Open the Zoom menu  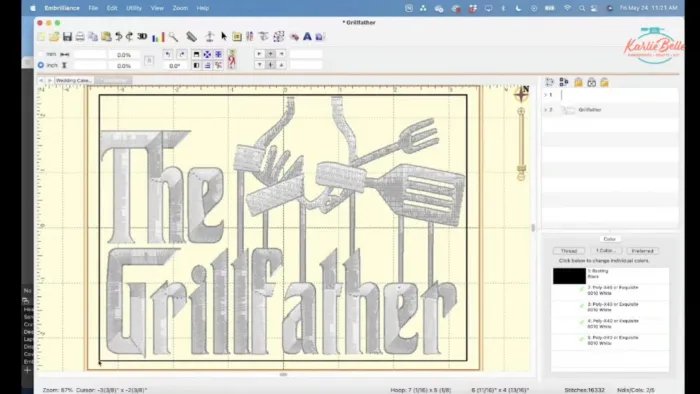point(180,8)
